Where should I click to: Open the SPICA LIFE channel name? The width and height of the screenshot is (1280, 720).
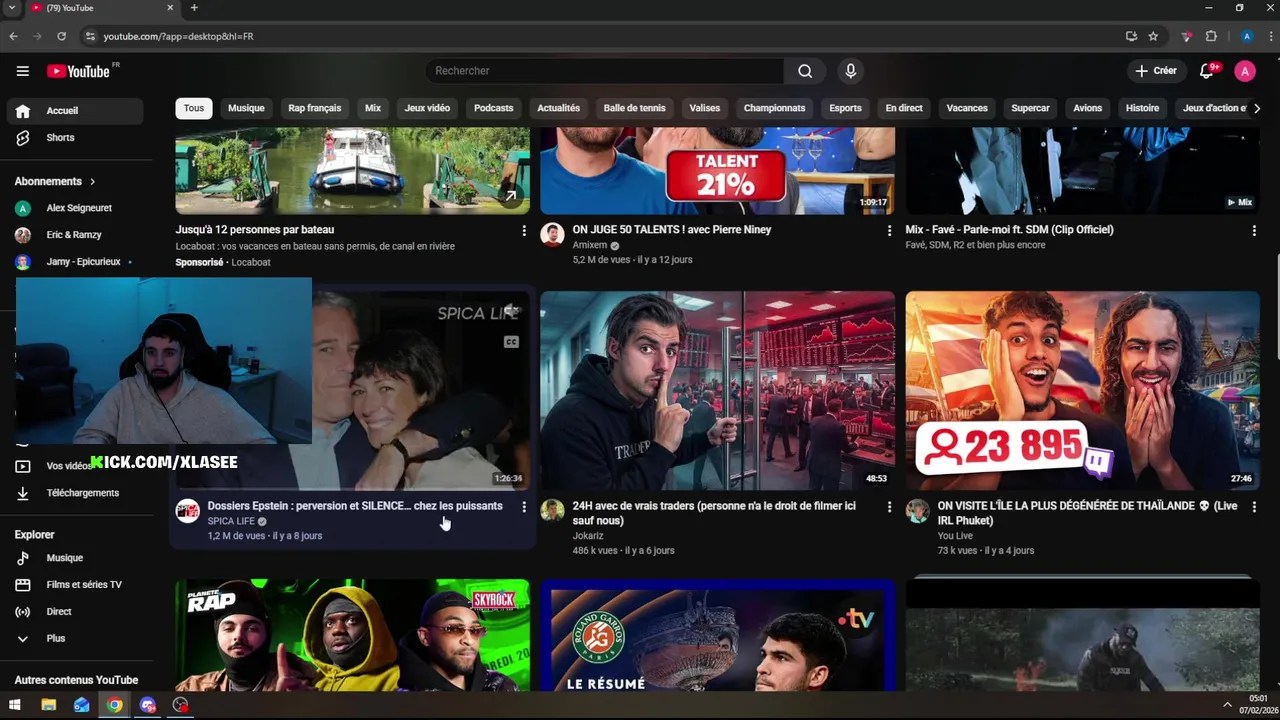click(x=231, y=521)
